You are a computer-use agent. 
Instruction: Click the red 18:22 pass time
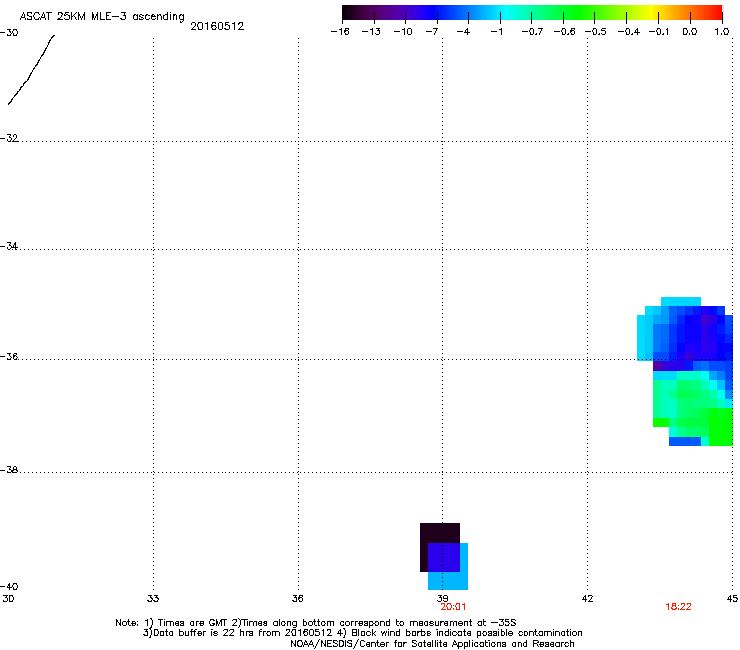click(x=678, y=607)
